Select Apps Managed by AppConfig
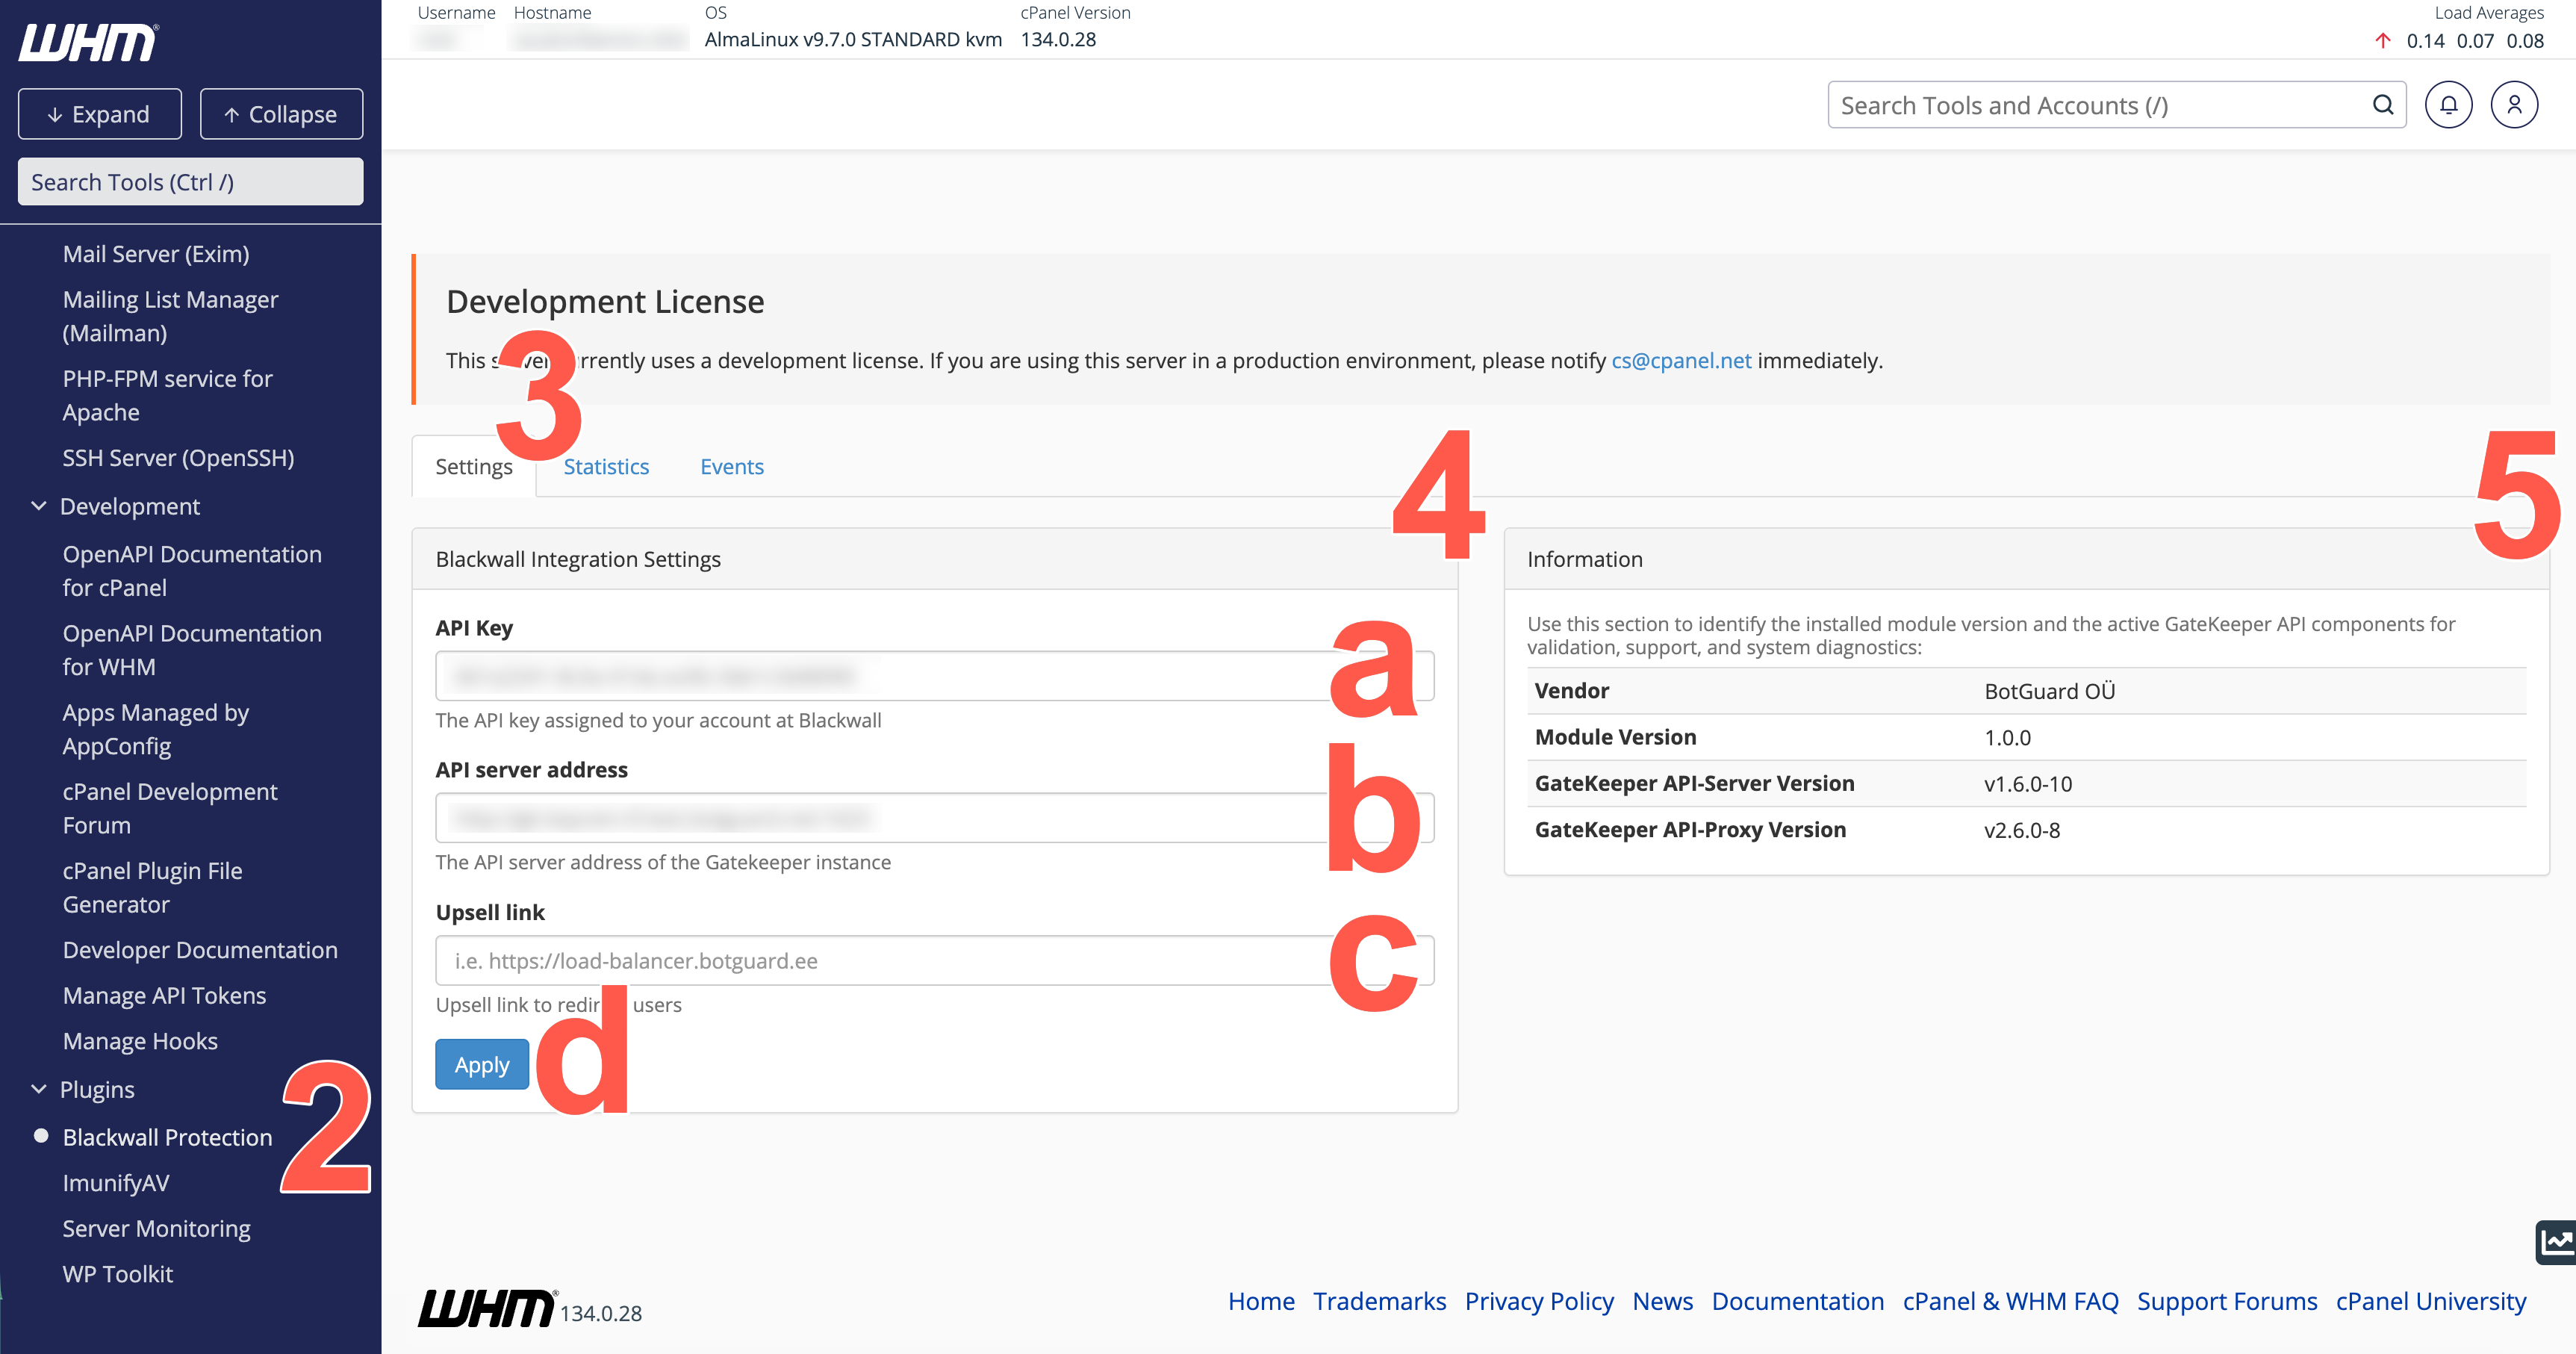2576x1354 pixels. 155,729
